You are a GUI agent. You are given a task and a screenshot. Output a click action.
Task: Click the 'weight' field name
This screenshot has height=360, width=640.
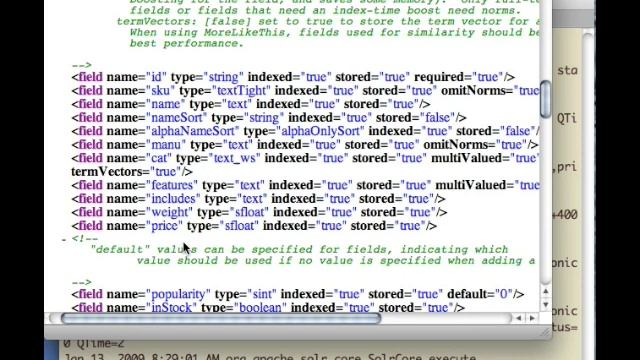click(x=169, y=212)
